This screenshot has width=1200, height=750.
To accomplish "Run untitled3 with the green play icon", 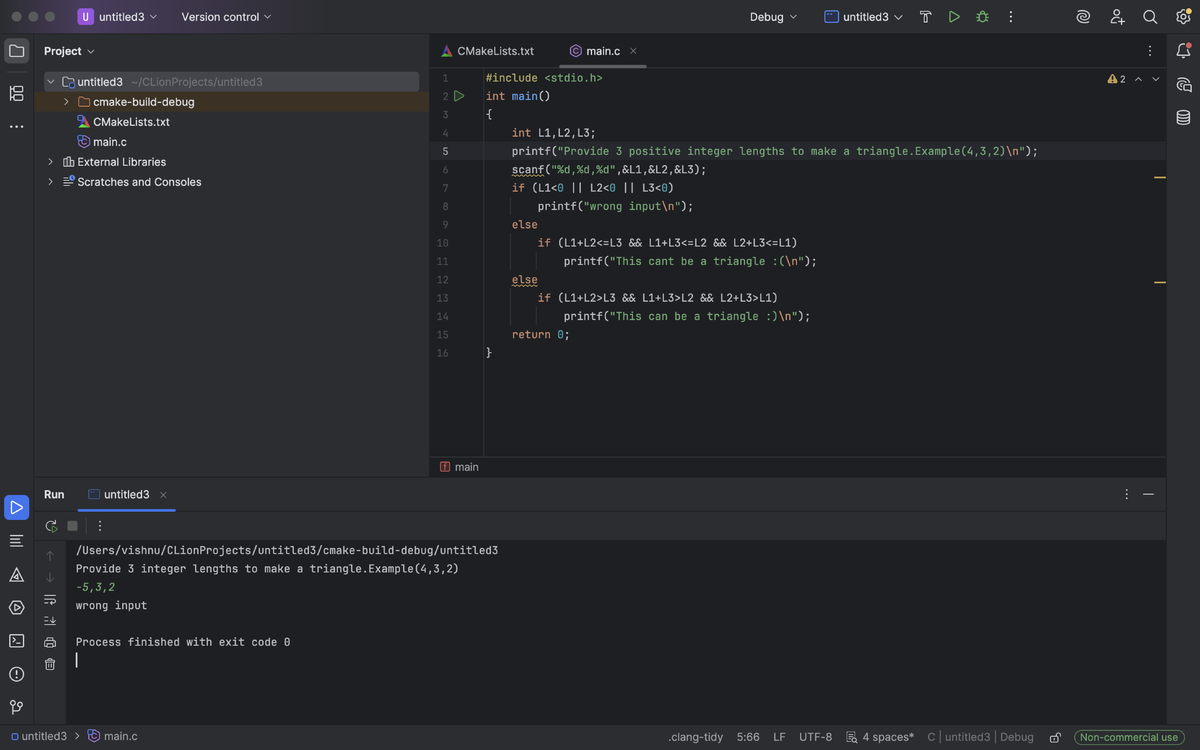I will tap(954, 17).
